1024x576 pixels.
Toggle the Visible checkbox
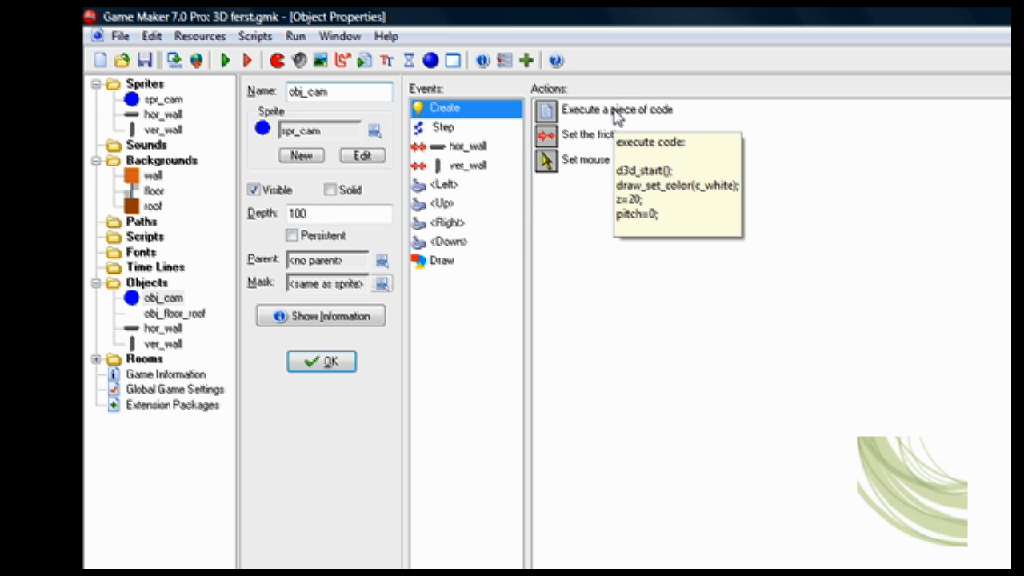pos(254,189)
